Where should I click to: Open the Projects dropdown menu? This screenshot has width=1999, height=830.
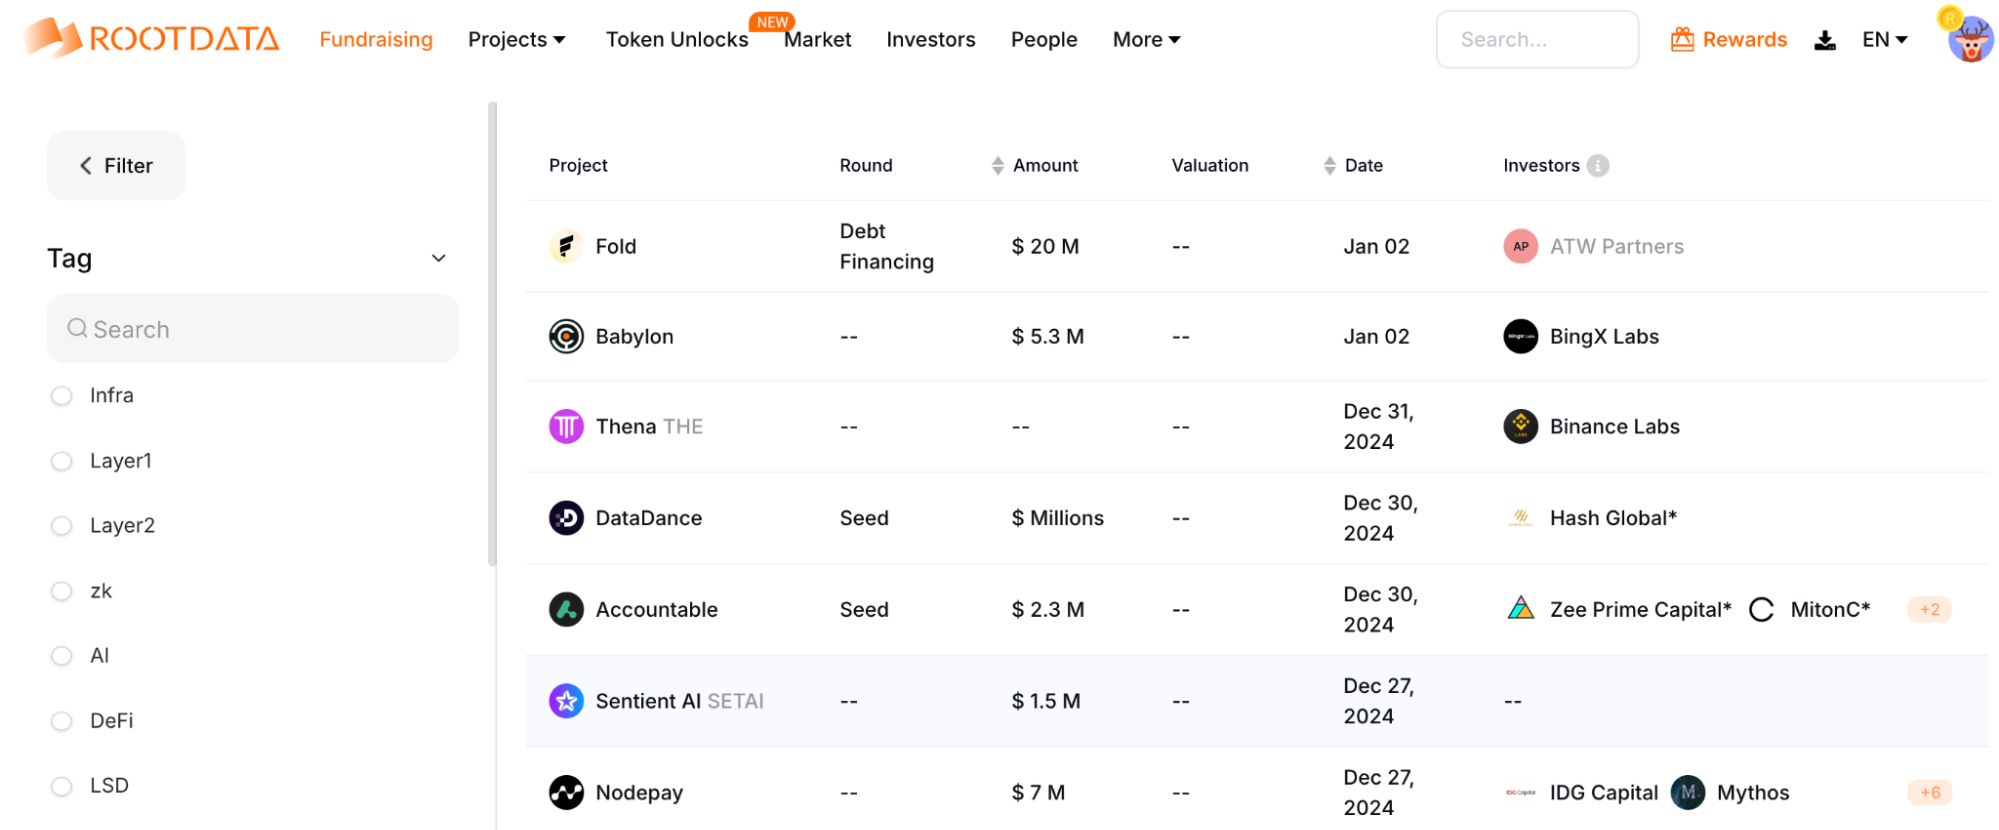point(516,40)
